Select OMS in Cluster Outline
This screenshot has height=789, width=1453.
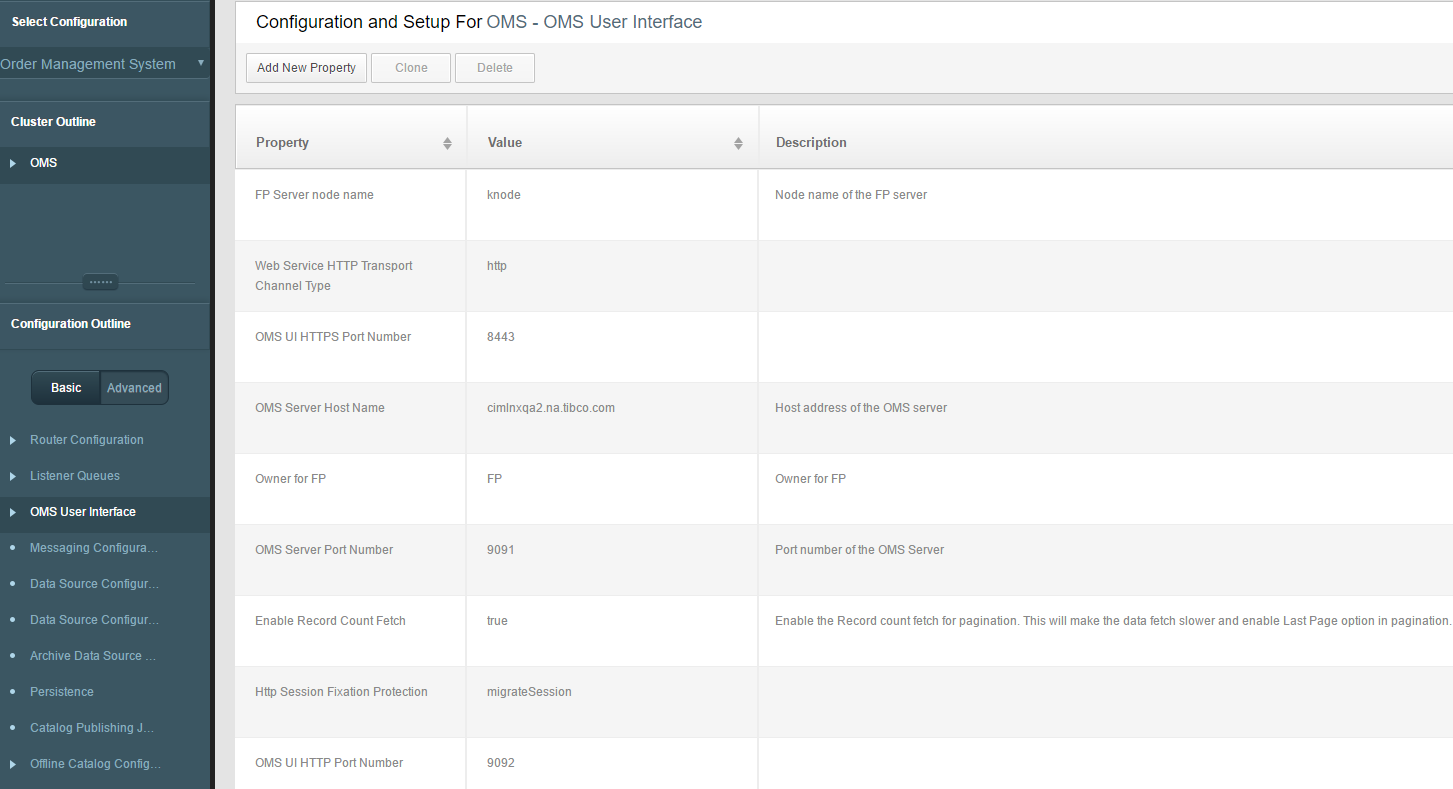click(44, 163)
